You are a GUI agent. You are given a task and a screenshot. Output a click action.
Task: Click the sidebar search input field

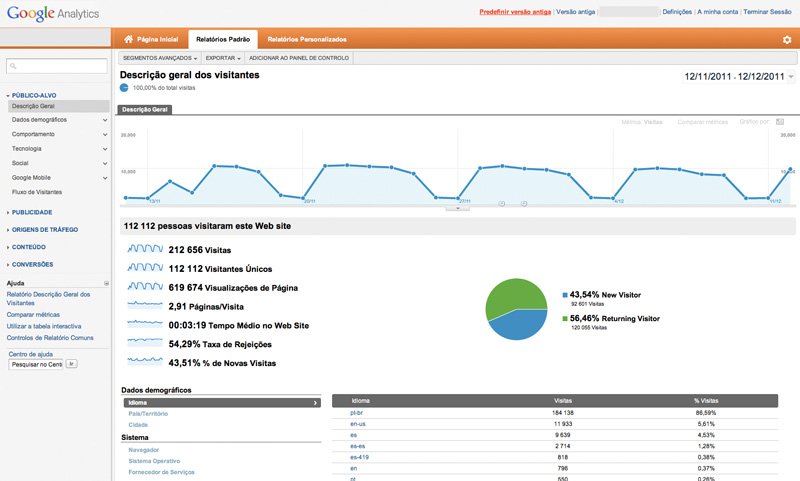tap(57, 66)
